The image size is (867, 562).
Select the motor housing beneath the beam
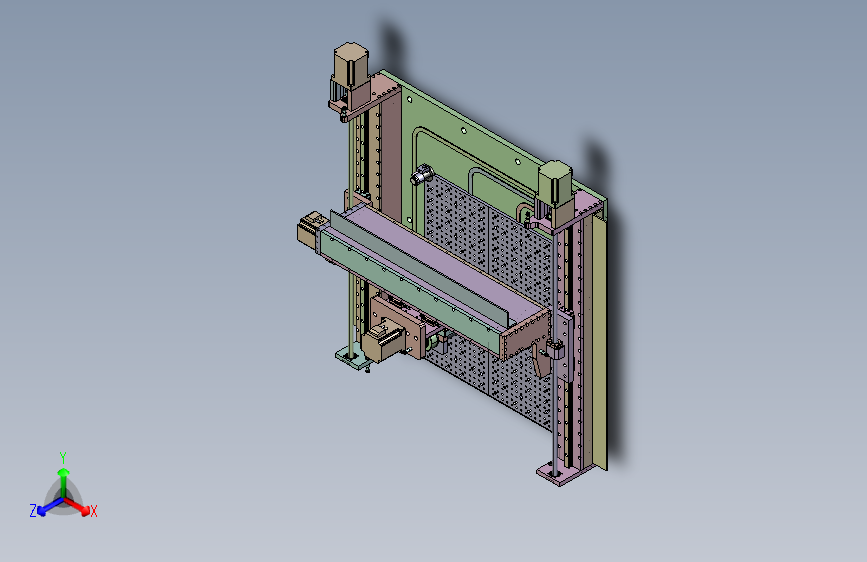click(383, 341)
